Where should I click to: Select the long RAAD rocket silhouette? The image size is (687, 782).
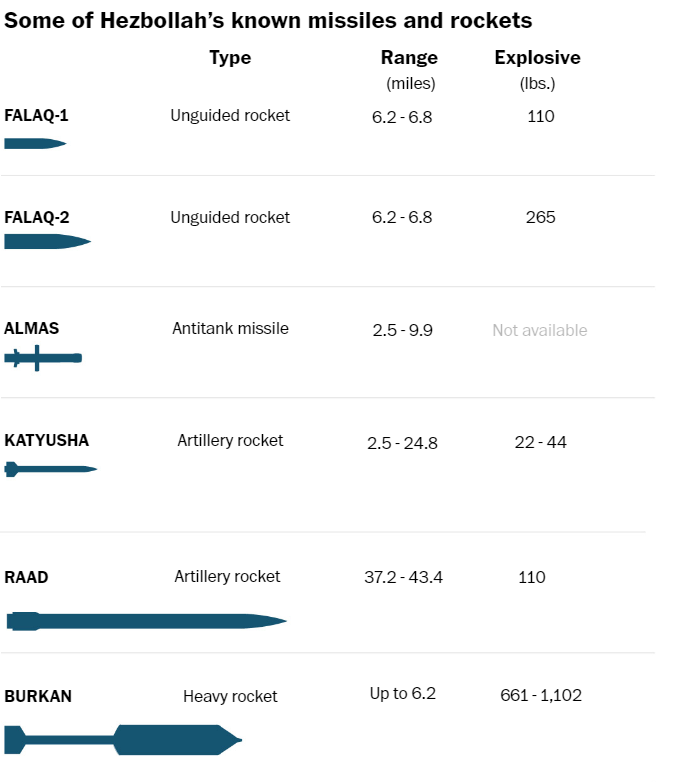click(147, 621)
